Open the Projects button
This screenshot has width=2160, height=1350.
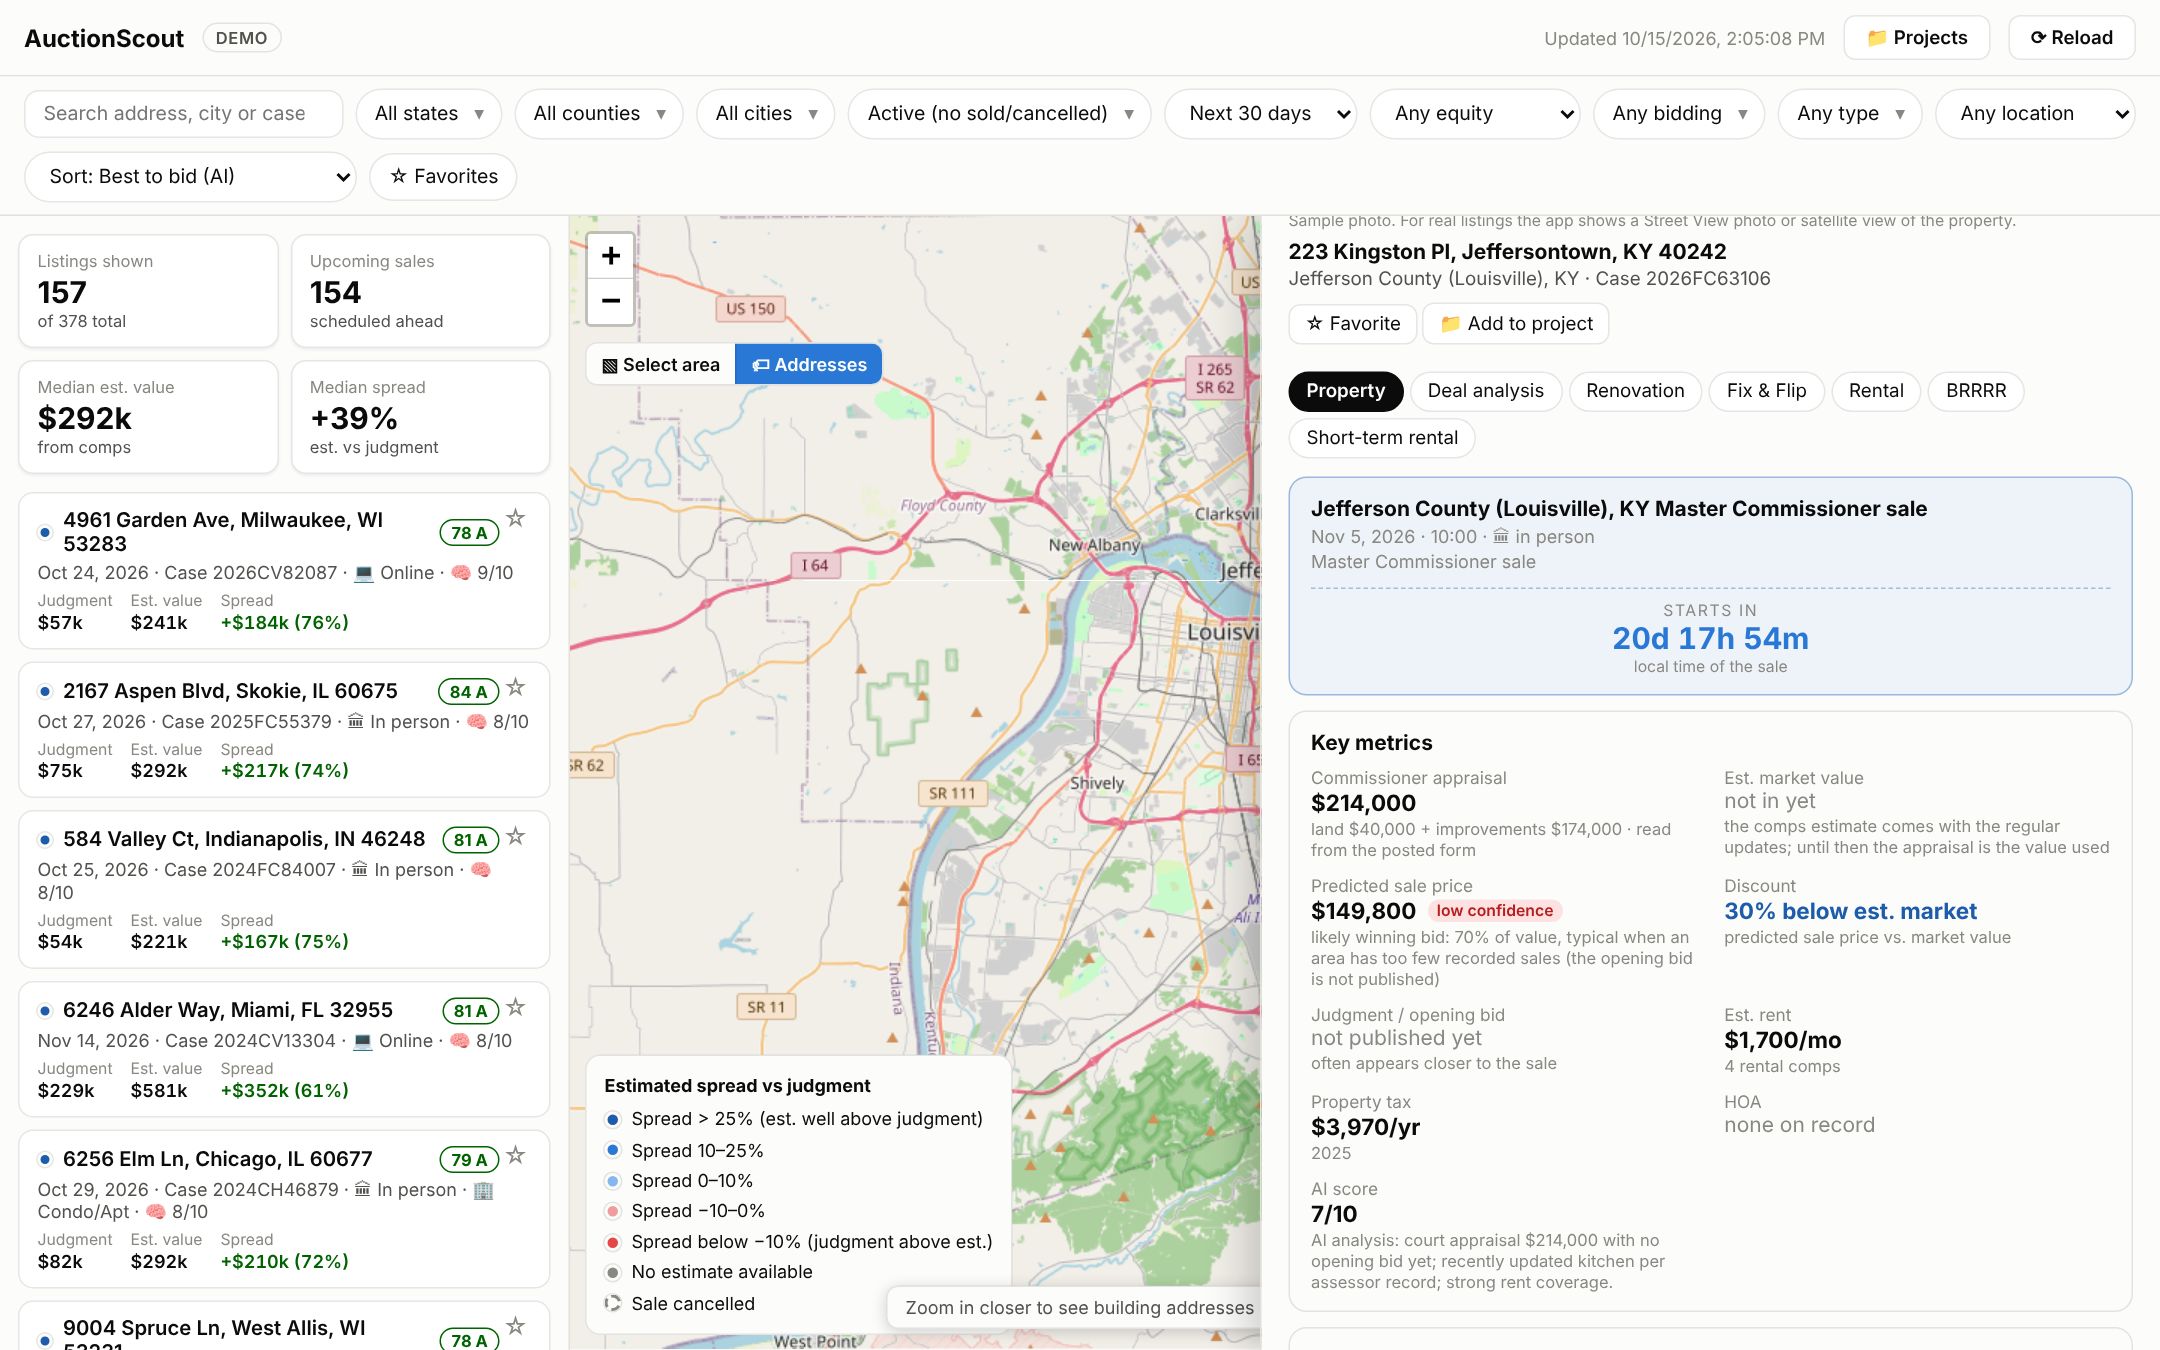point(1917,38)
